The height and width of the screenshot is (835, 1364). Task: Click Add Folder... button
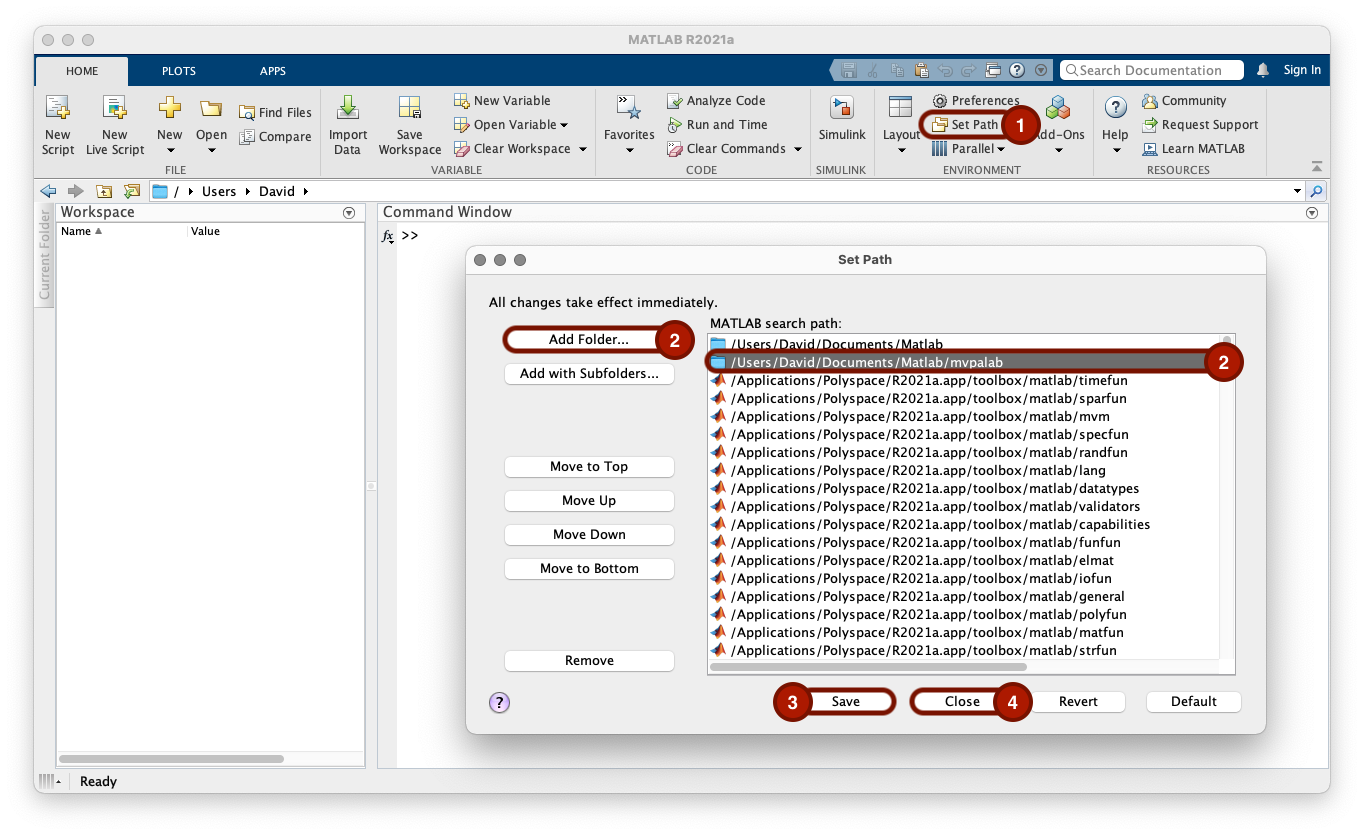[x=589, y=340]
